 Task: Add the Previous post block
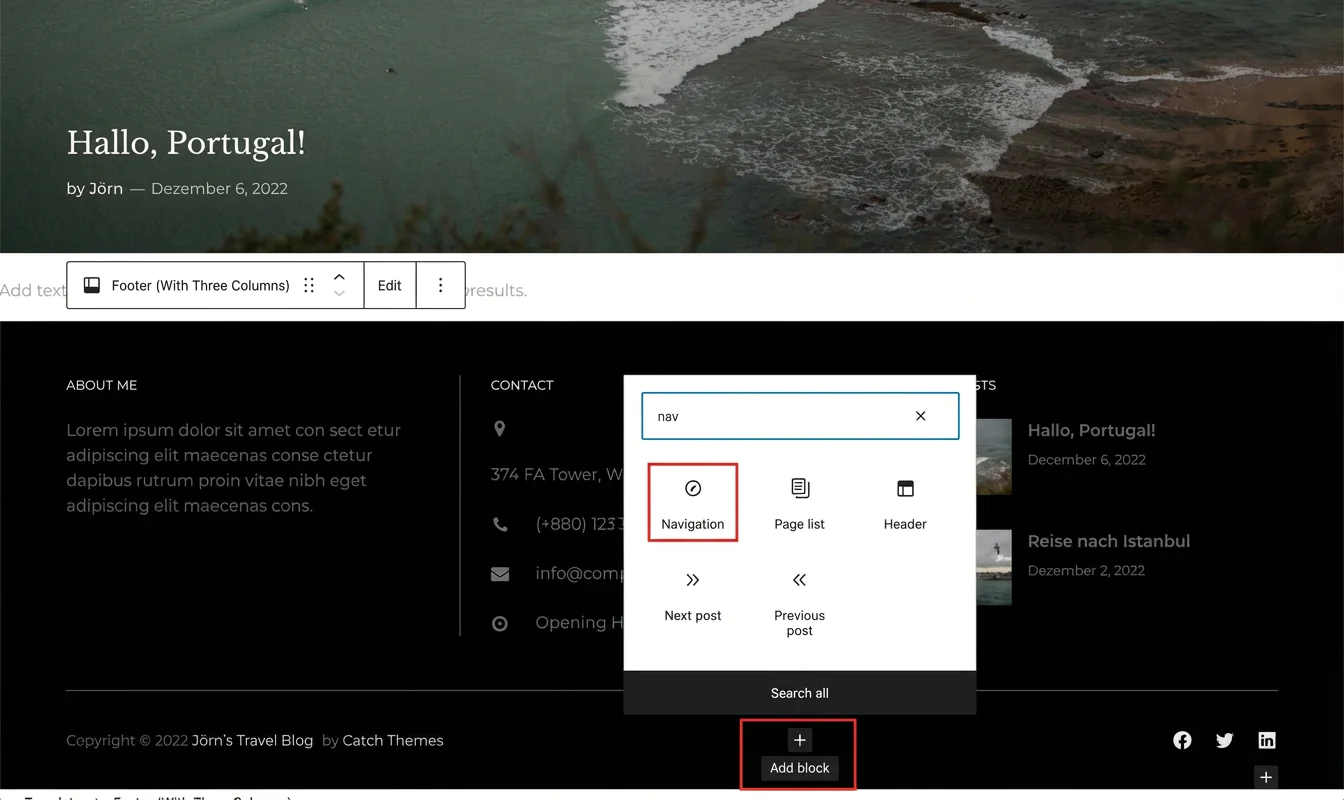pyautogui.click(x=799, y=603)
